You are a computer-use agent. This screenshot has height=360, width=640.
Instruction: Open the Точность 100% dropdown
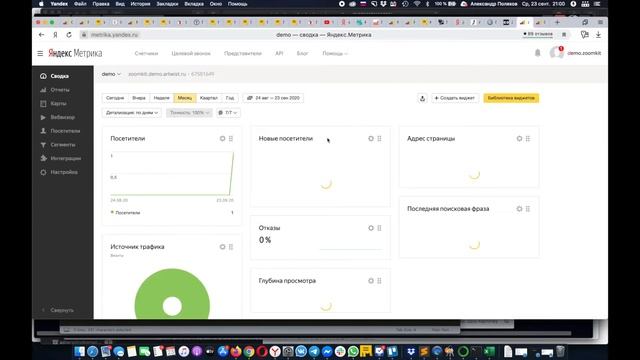[x=189, y=113]
